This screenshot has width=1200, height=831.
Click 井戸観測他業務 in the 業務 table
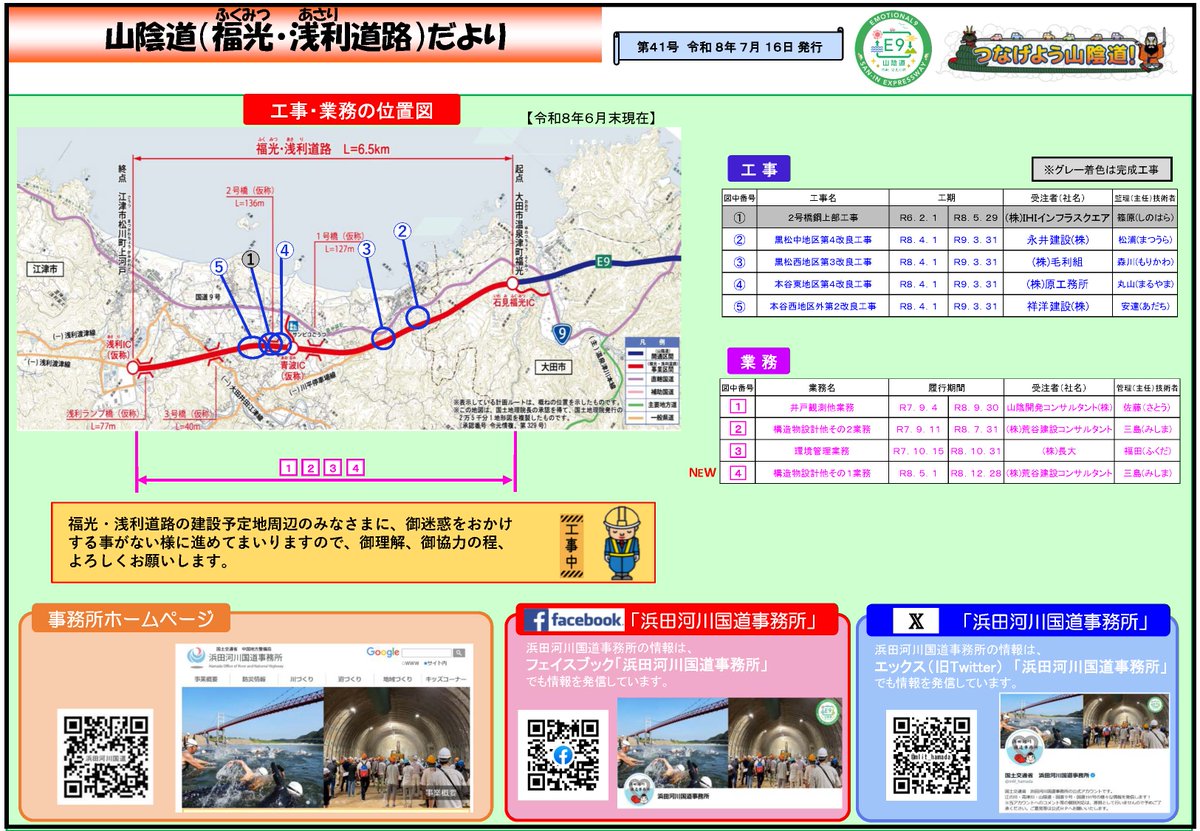click(820, 407)
